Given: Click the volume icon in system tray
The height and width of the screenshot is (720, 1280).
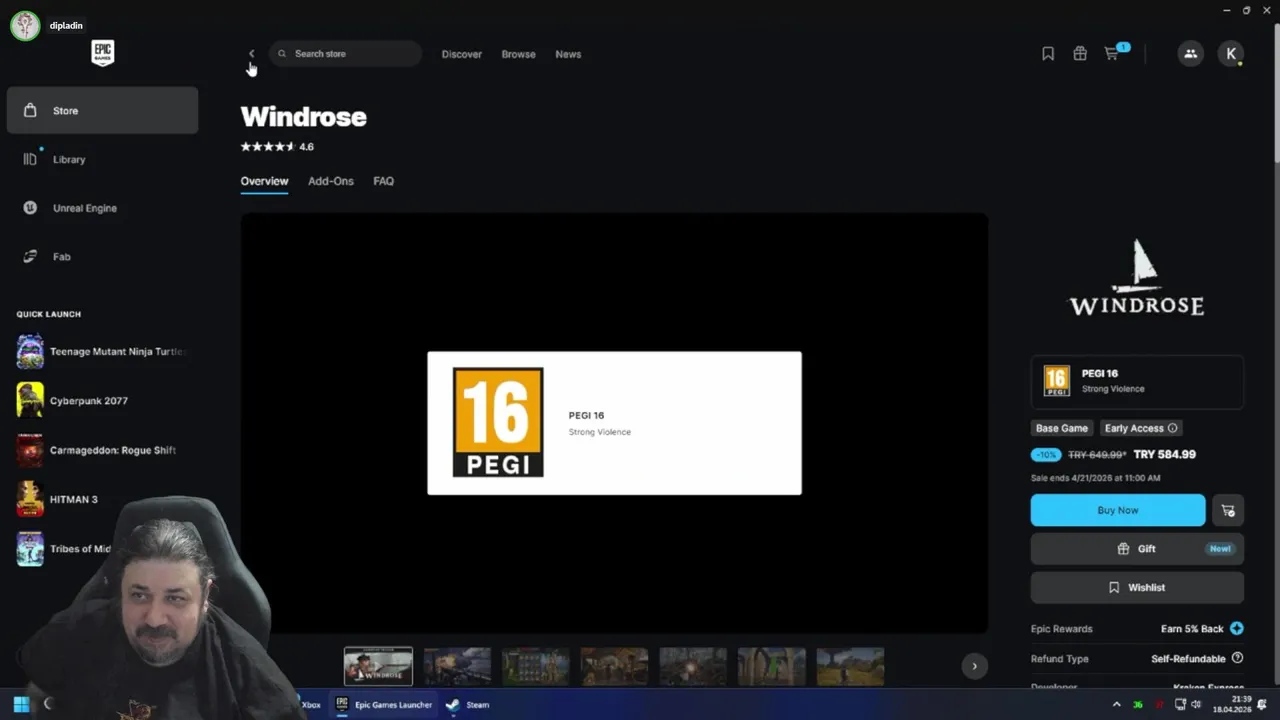Looking at the screenshot, I should [1196, 705].
